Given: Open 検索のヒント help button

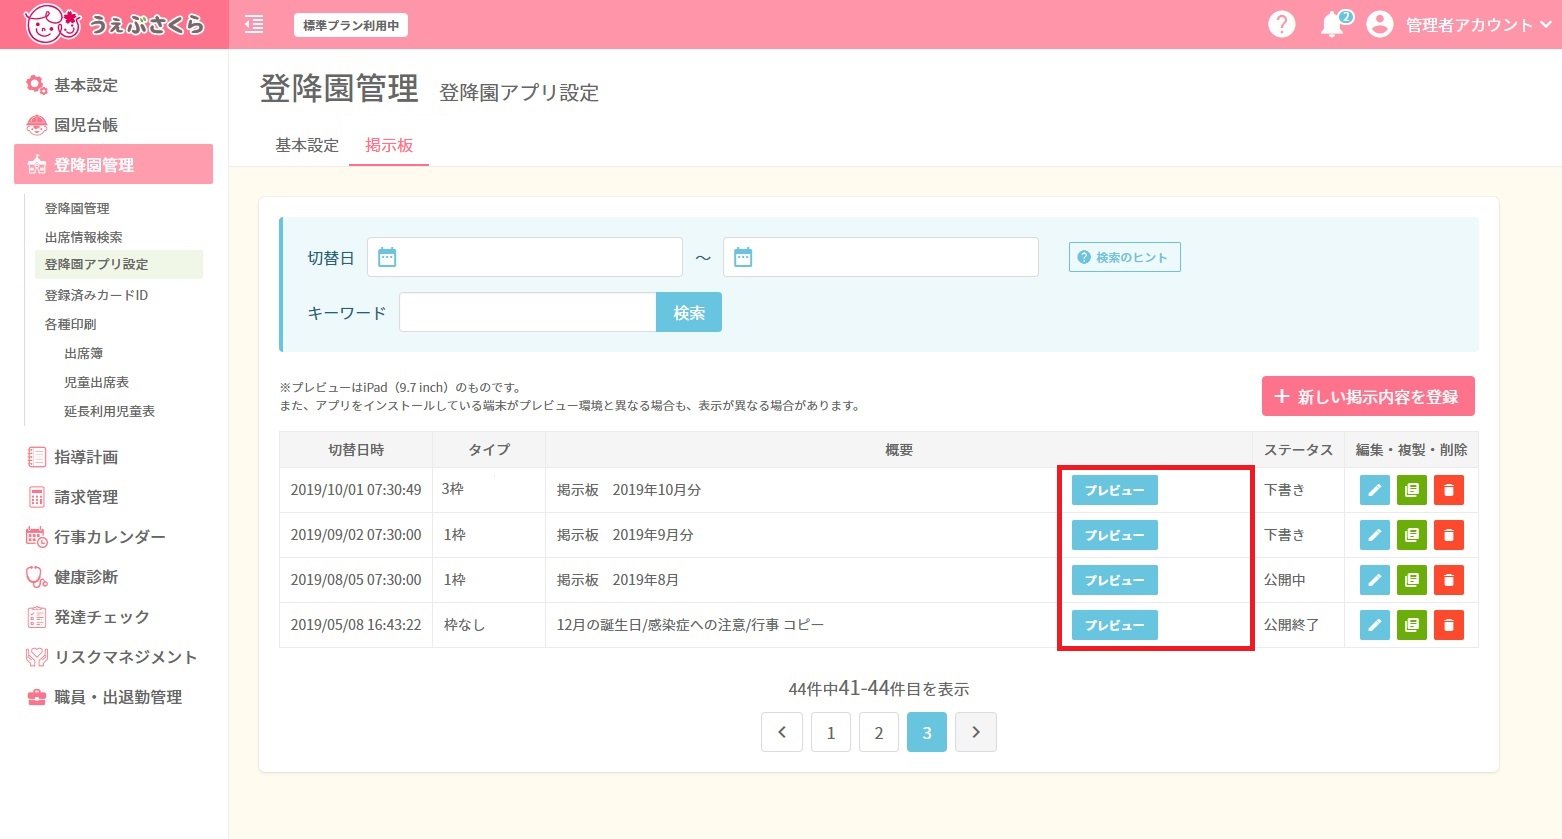Looking at the screenshot, I should pyautogui.click(x=1125, y=257).
